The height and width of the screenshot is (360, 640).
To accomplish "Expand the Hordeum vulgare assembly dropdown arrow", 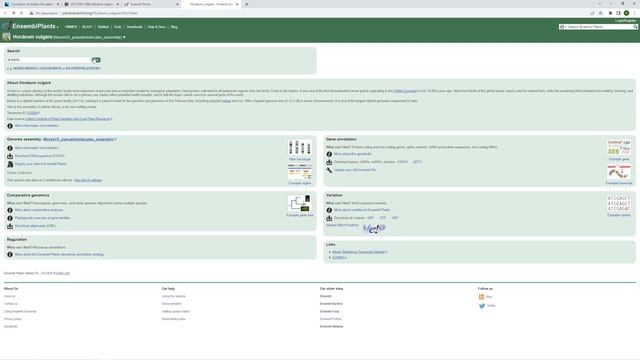I will pos(124,37).
